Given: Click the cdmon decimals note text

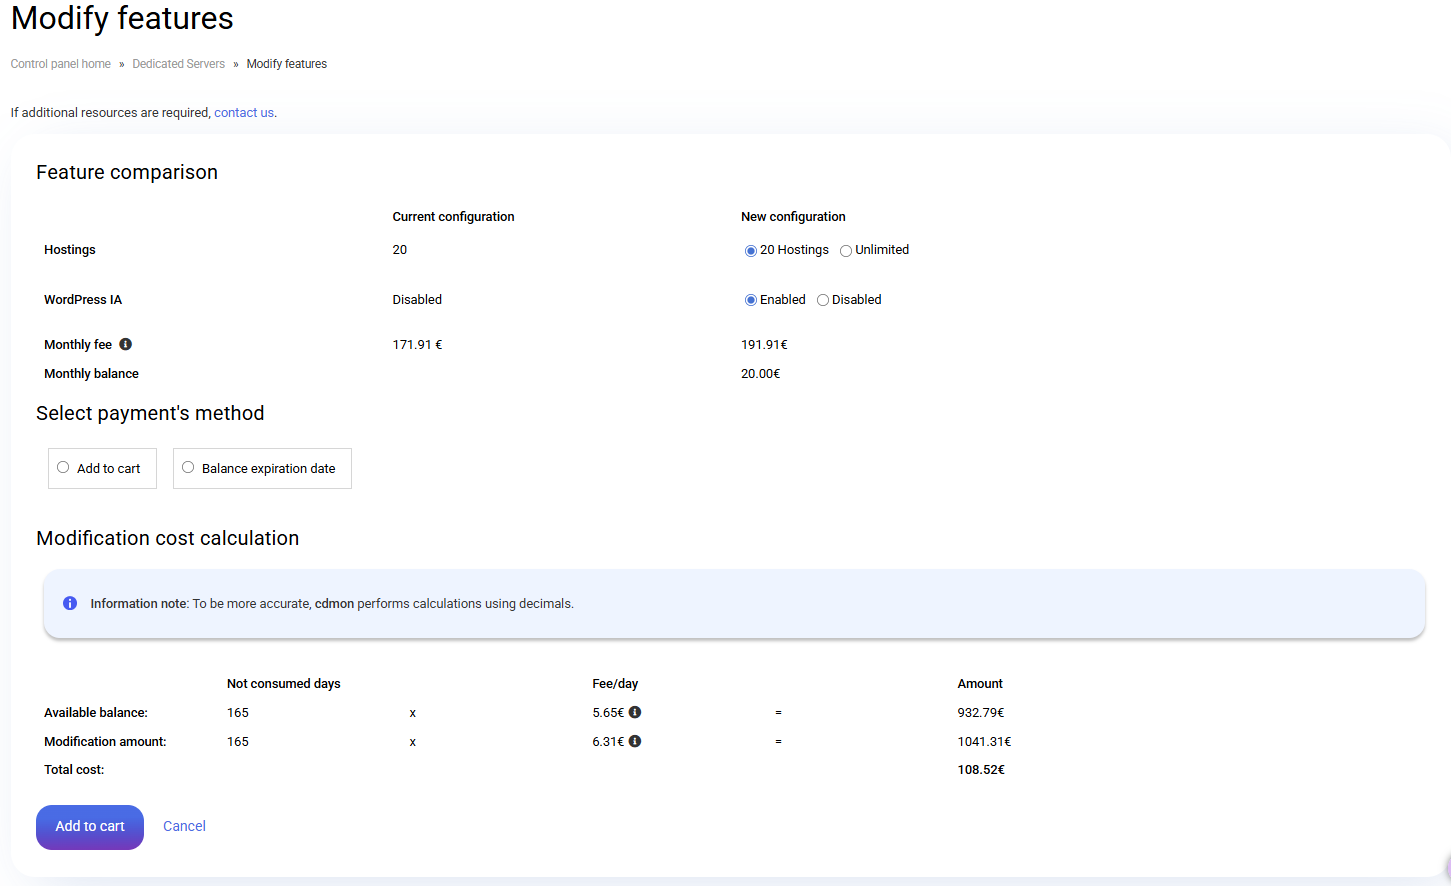Looking at the screenshot, I should [x=382, y=604].
